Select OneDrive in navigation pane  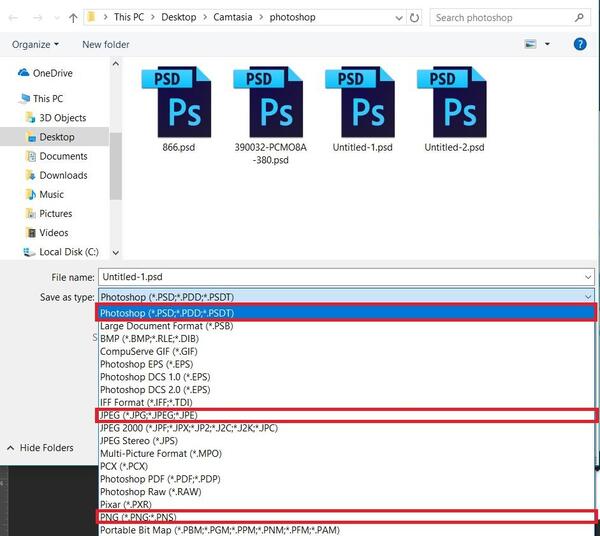click(52, 73)
